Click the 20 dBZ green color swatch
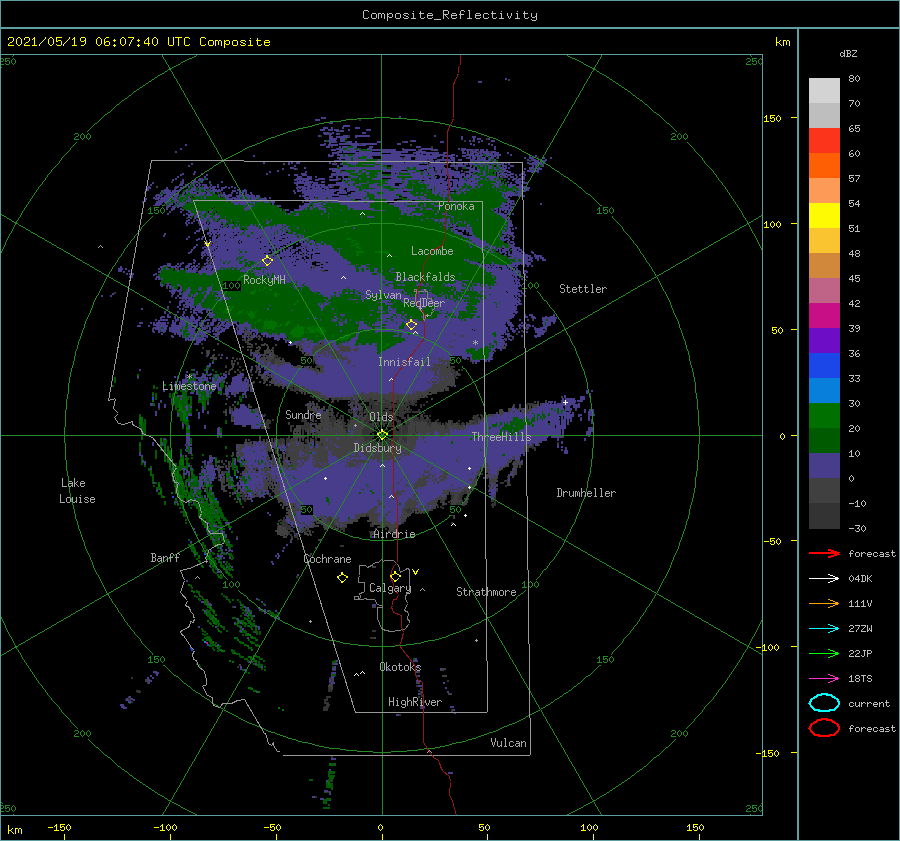This screenshot has width=900, height=841. point(824,440)
